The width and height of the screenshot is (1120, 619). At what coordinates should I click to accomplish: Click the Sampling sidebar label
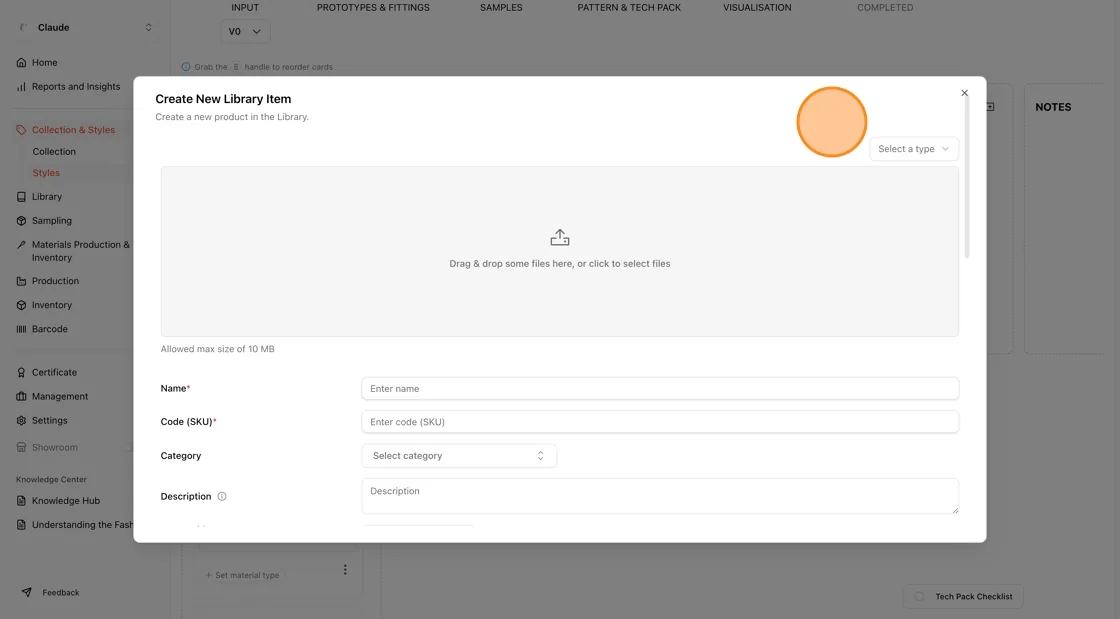coord(52,221)
